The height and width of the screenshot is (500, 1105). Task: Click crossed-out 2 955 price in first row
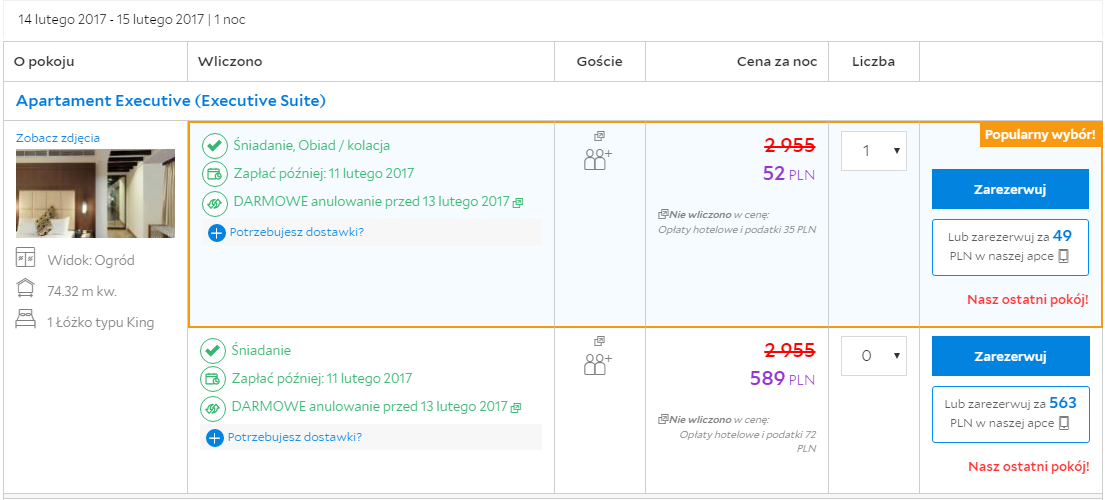[790, 145]
